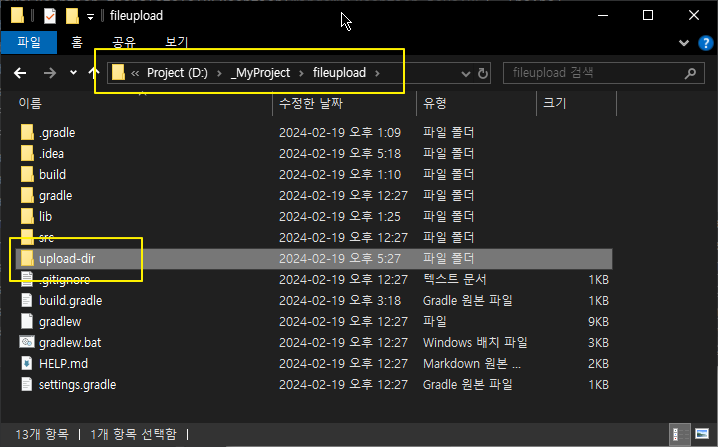Click the build folder name
Viewport: 718px width, 447px height.
53,175
